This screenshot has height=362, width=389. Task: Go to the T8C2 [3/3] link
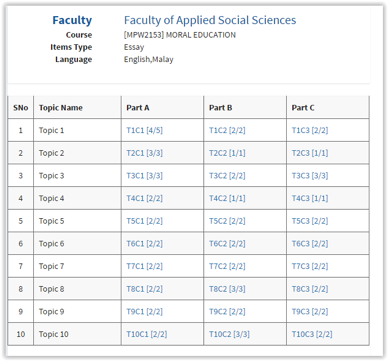227,289
